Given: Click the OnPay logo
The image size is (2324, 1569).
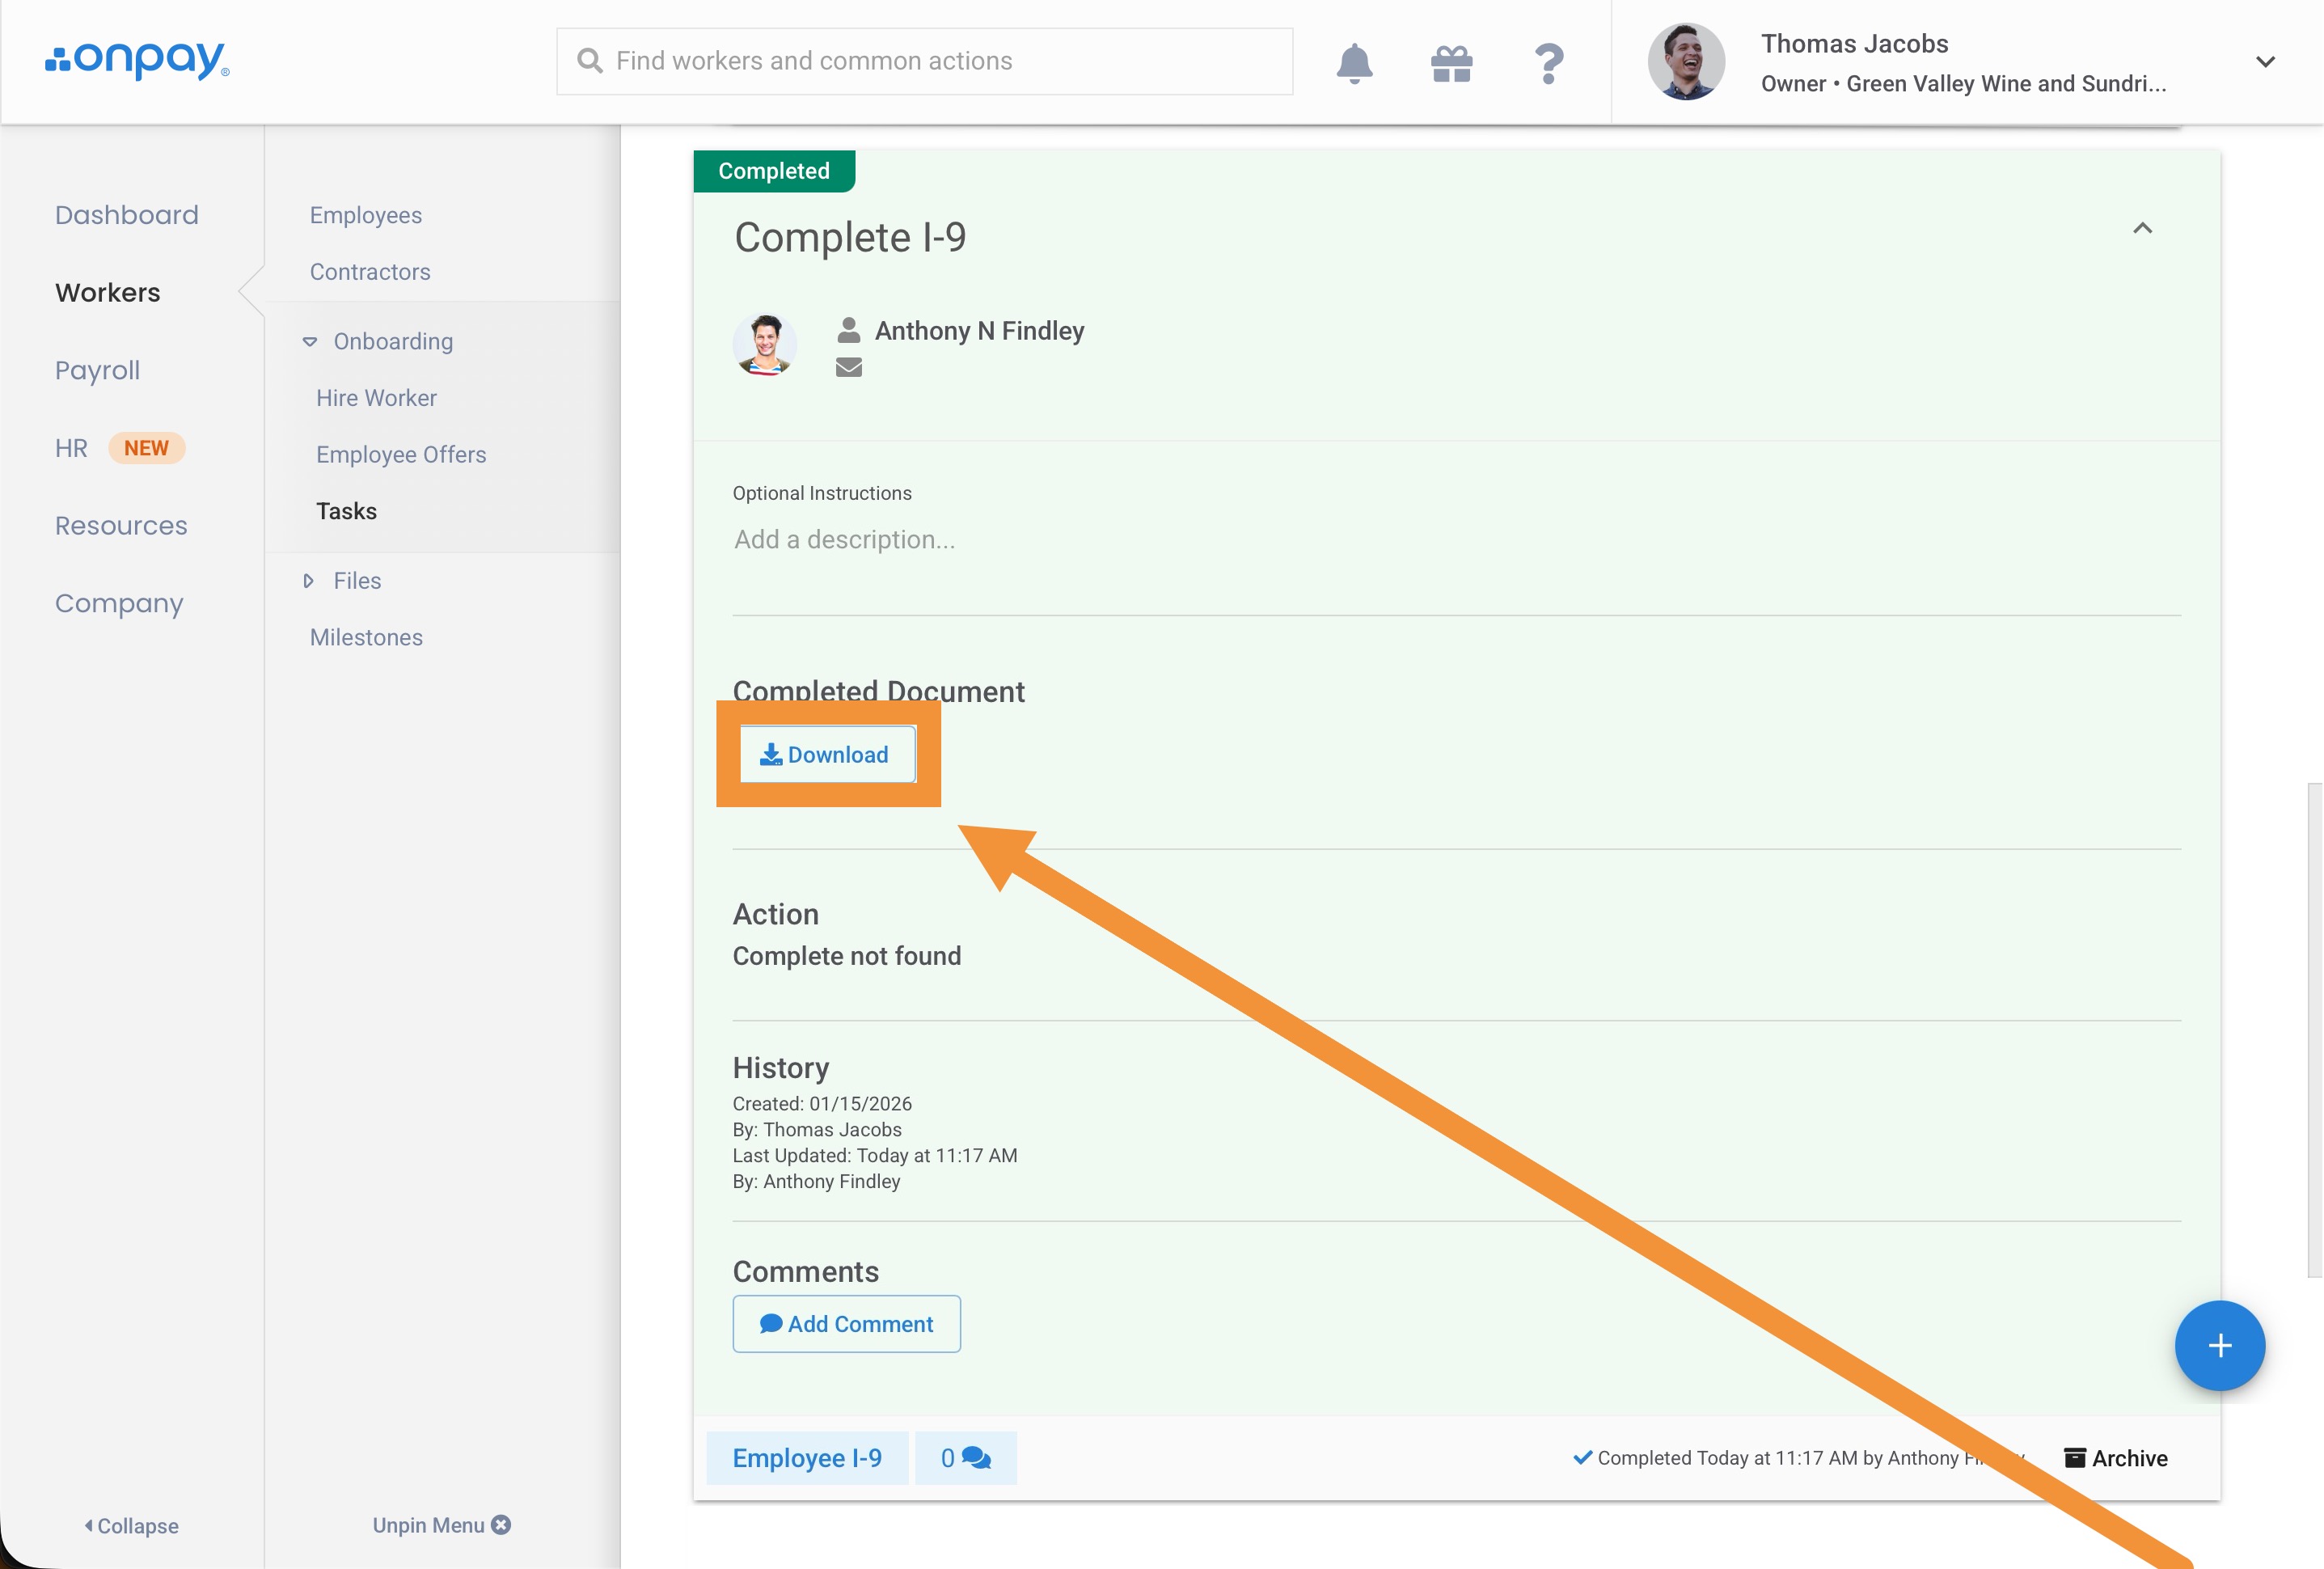Looking at the screenshot, I should [x=137, y=60].
